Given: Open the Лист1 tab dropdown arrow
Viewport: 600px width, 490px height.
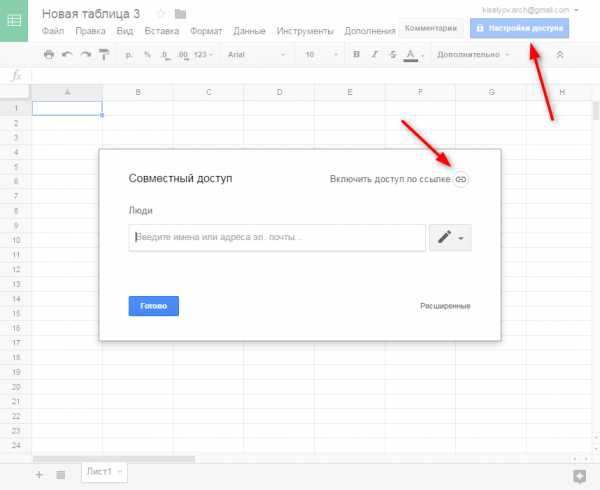Looking at the screenshot, I should pos(120,472).
